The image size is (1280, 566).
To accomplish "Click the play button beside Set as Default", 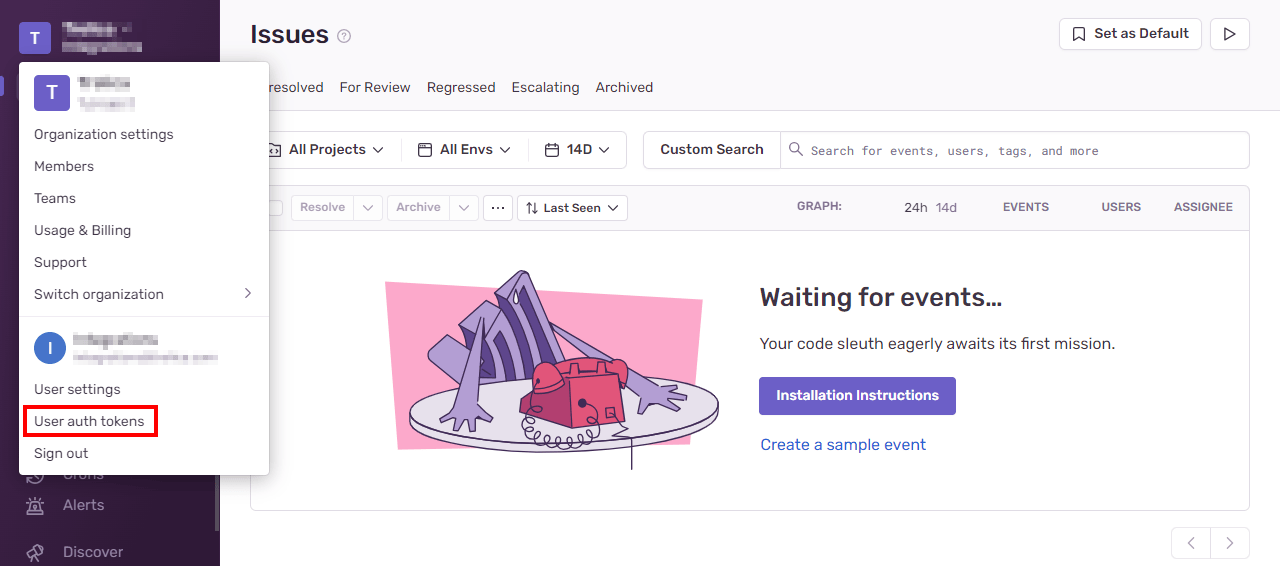I will click(x=1229, y=33).
